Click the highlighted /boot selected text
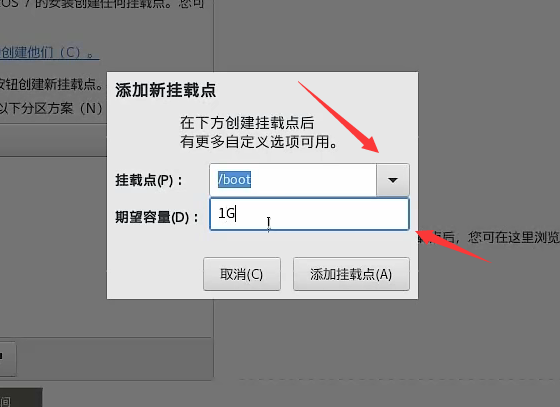Image resolution: width=560 pixels, height=407 pixels. 234,180
